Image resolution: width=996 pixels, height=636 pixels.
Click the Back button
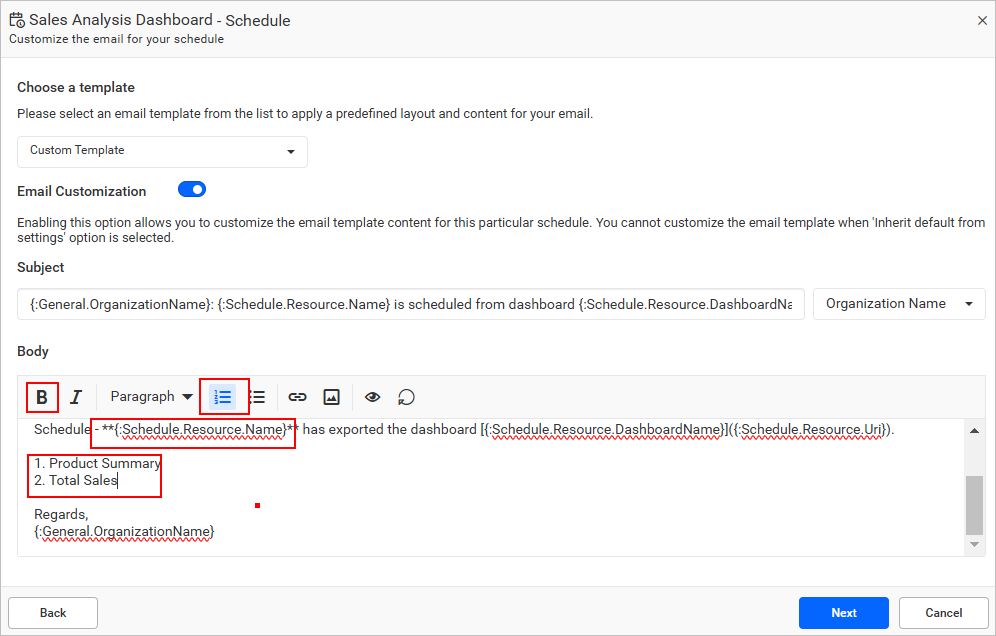[53, 613]
